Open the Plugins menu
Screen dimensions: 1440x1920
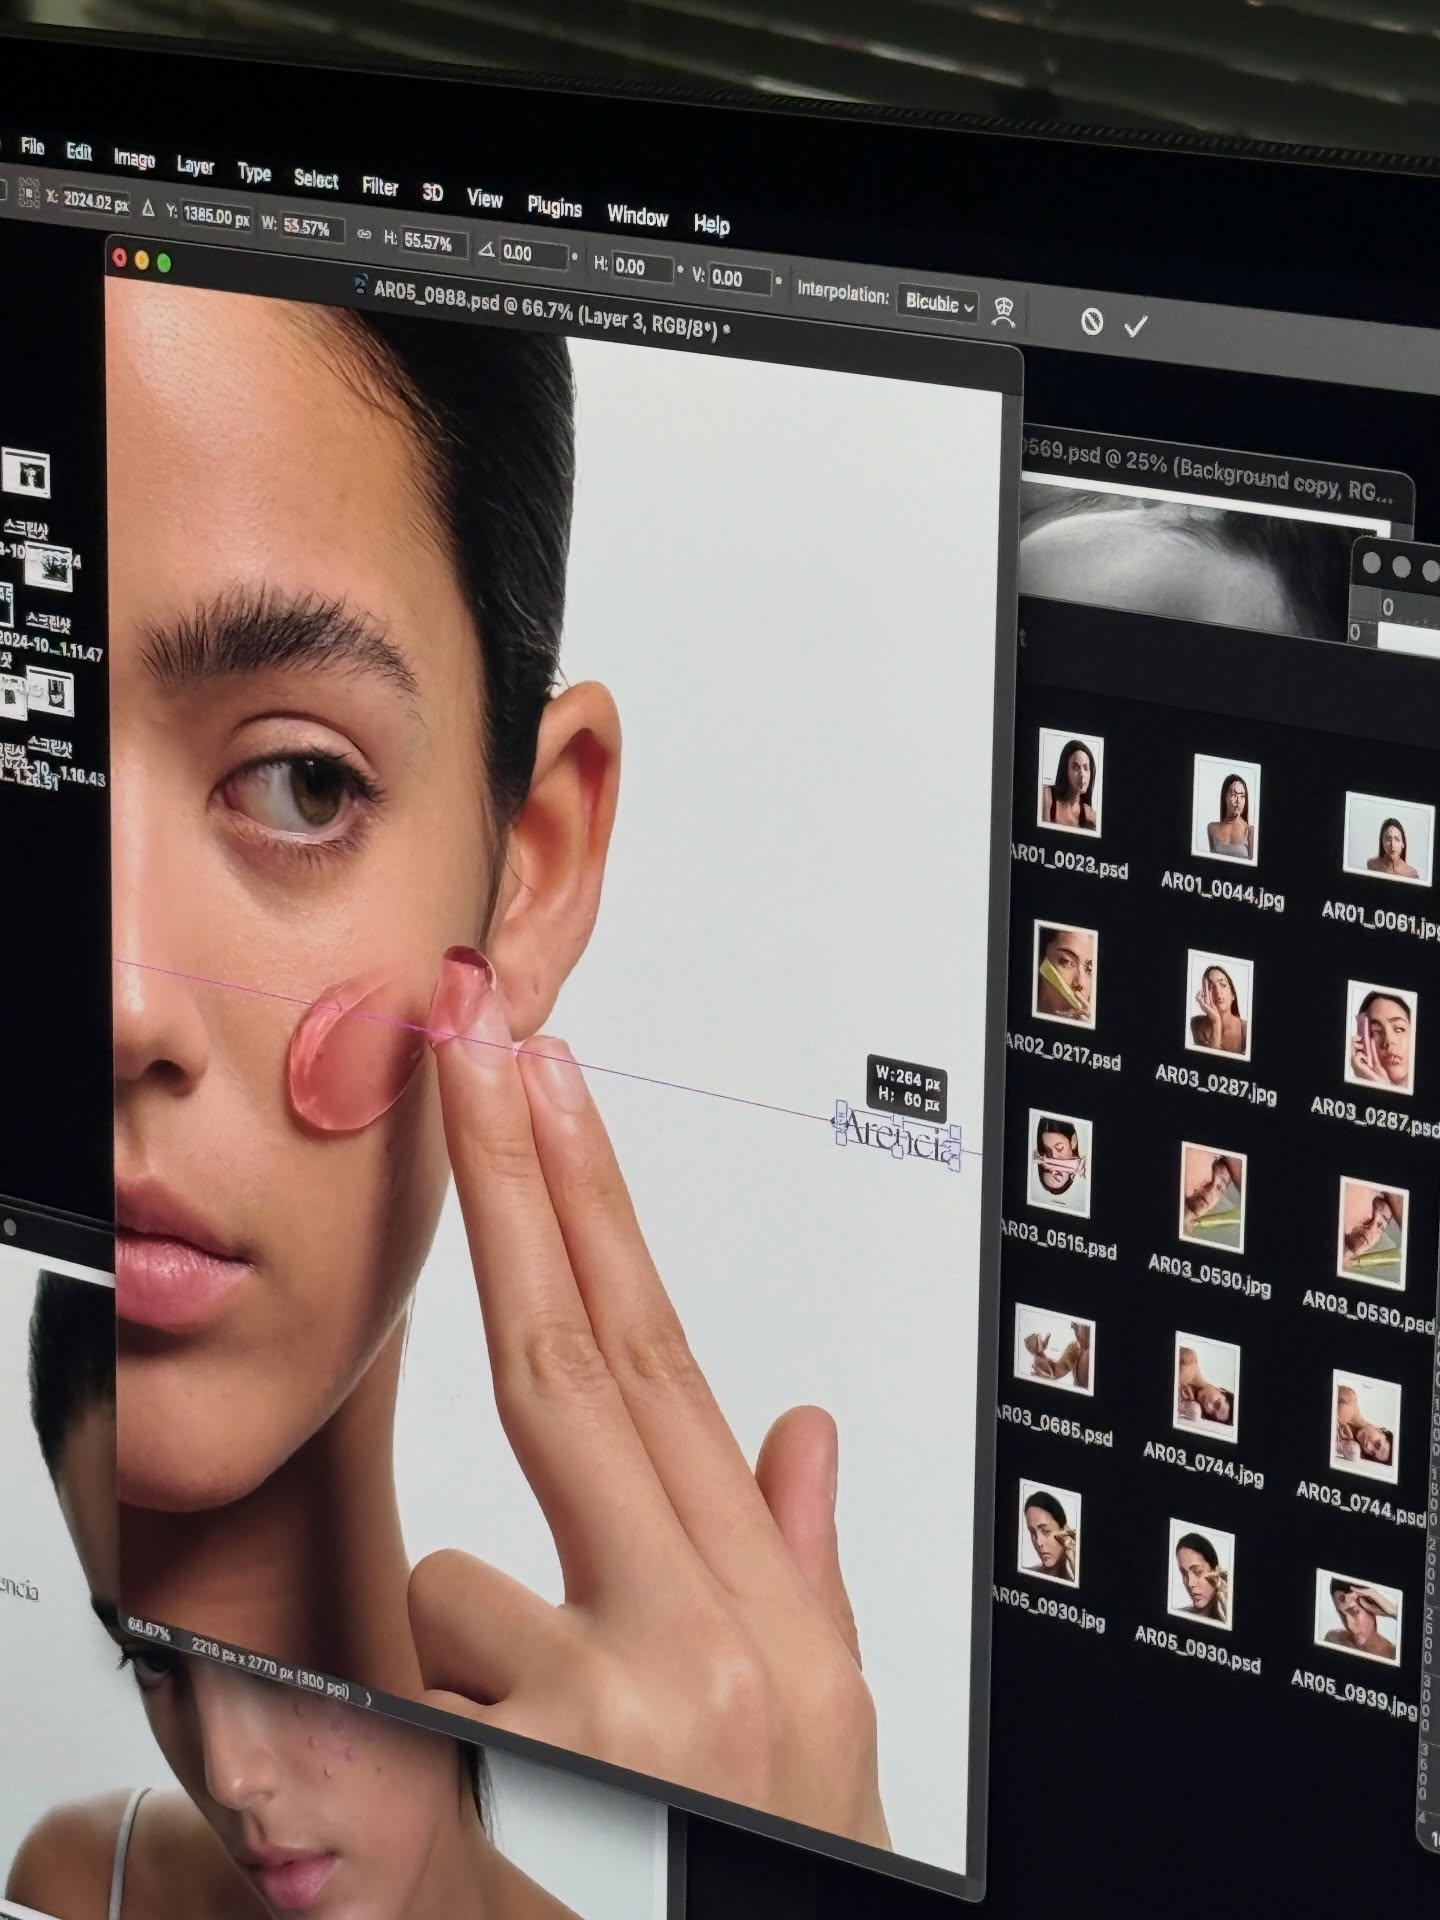554,207
